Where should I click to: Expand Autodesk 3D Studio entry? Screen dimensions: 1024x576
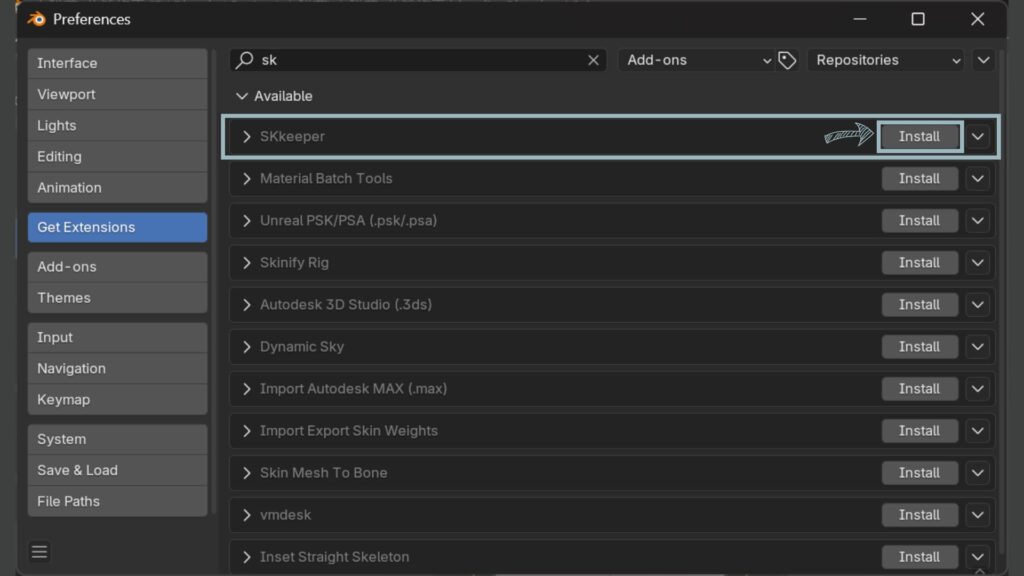click(246, 304)
